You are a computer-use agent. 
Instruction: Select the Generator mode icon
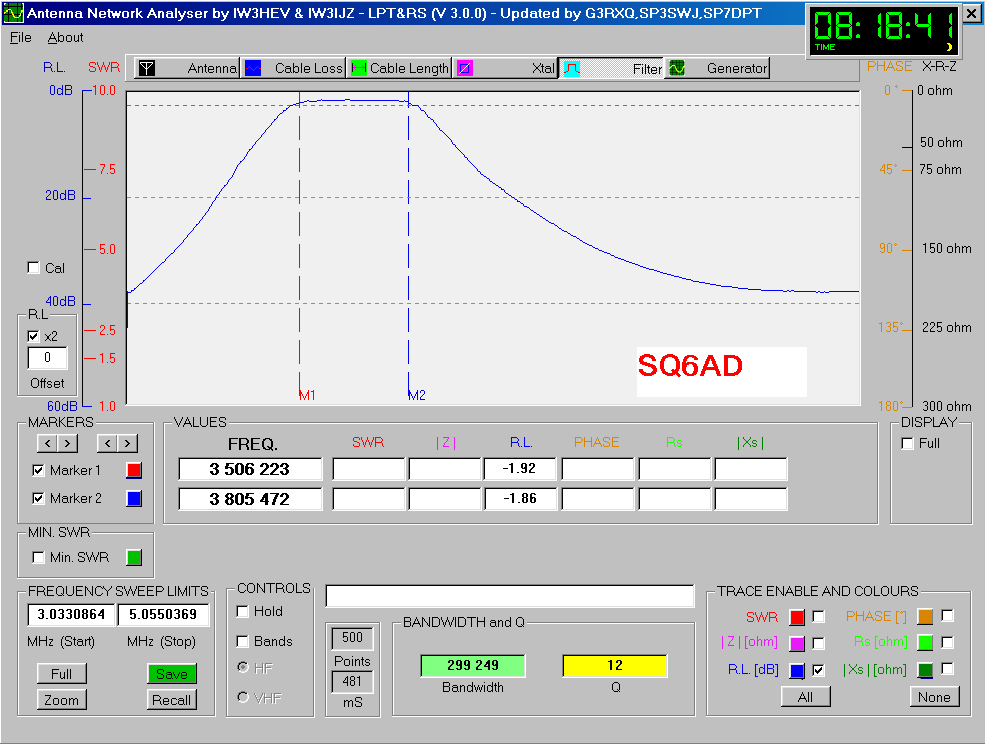[677, 68]
